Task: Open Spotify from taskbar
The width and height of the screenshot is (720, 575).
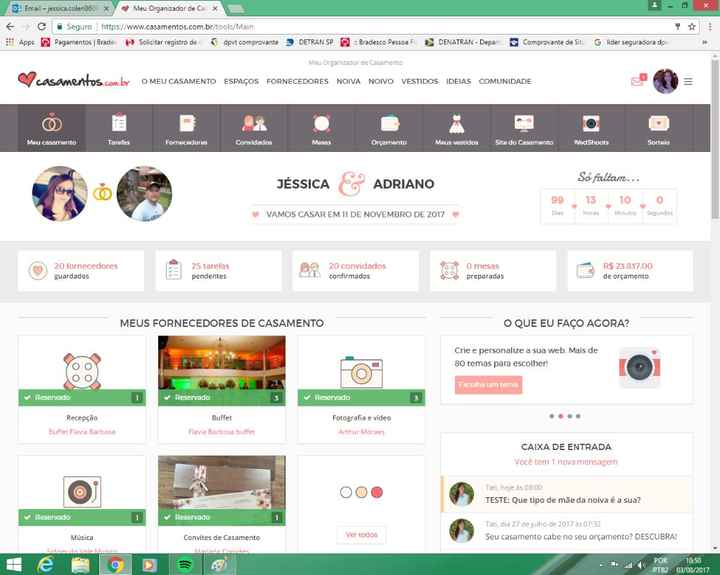Action: [x=185, y=564]
